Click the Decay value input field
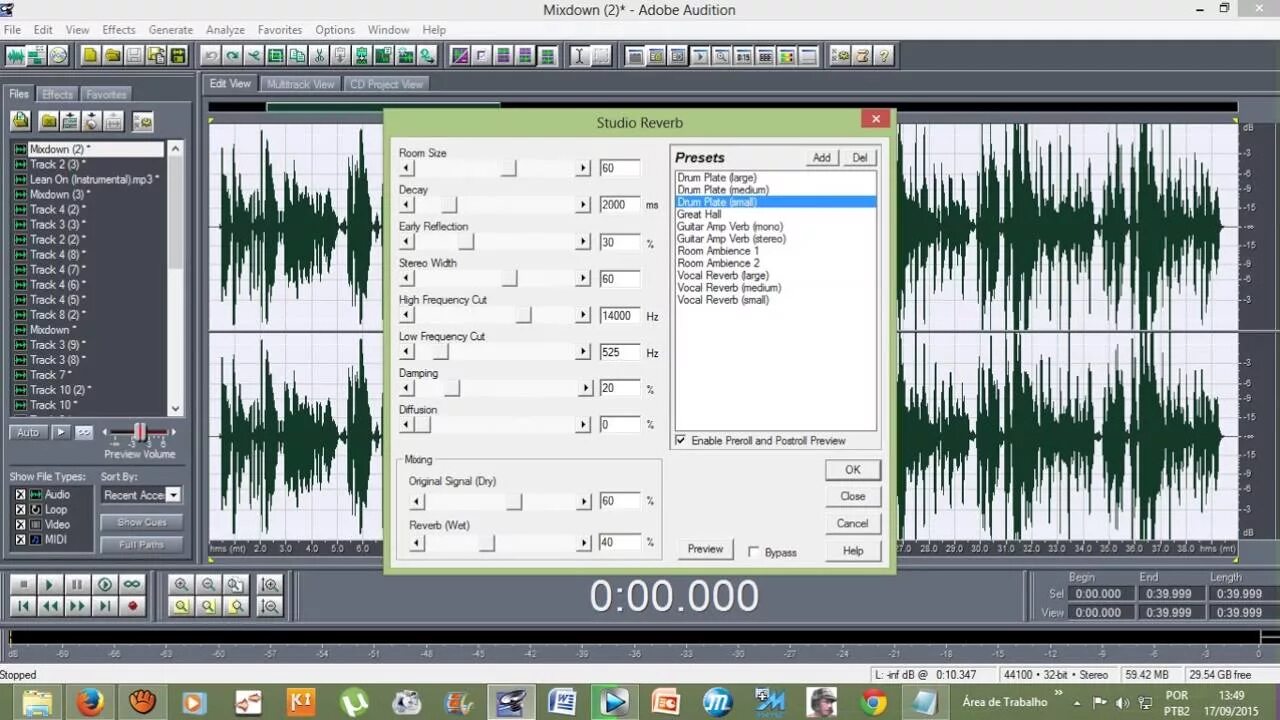 [x=619, y=205]
